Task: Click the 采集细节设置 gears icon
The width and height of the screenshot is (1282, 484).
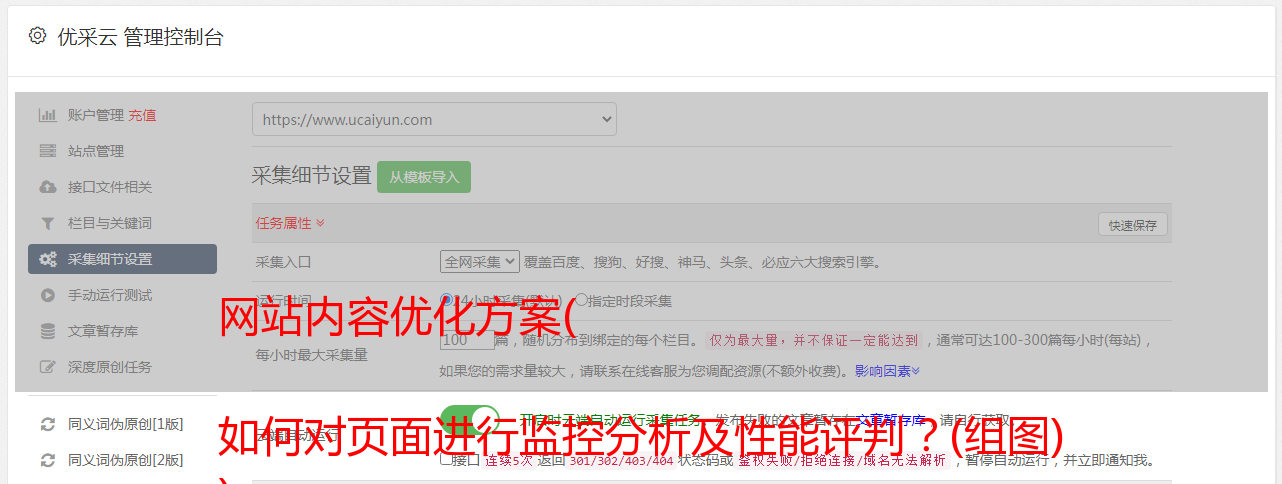Action: point(47,259)
